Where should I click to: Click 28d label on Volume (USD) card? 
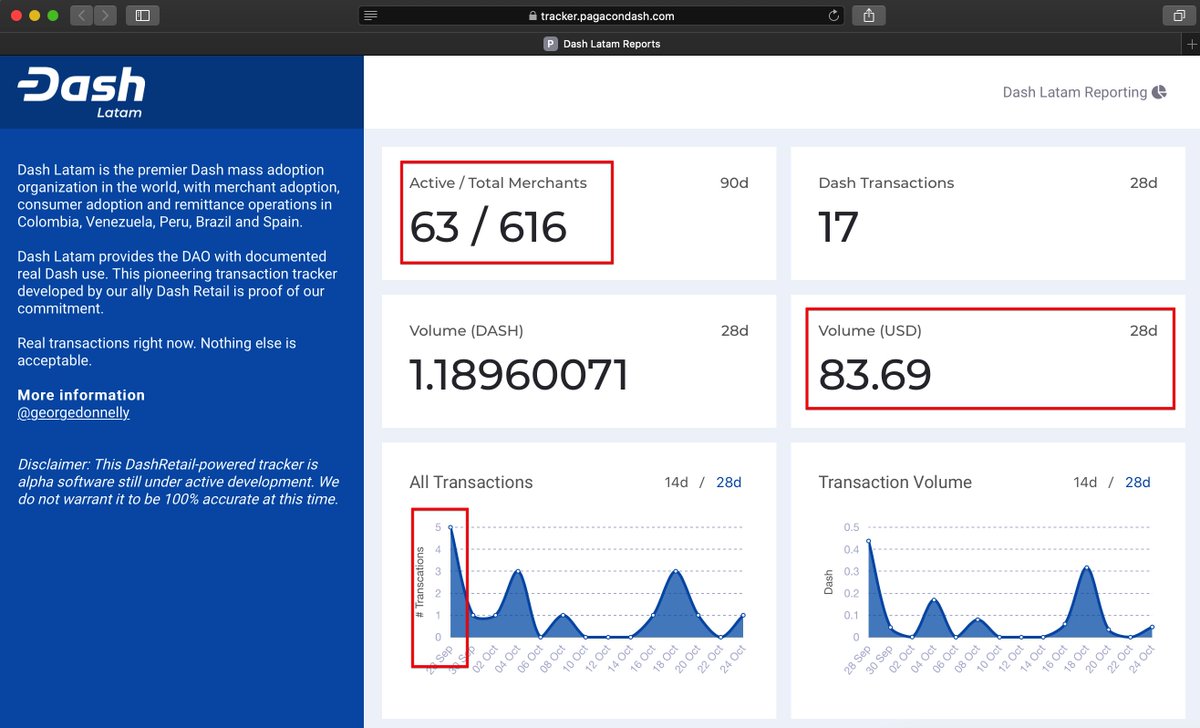[x=1143, y=330]
